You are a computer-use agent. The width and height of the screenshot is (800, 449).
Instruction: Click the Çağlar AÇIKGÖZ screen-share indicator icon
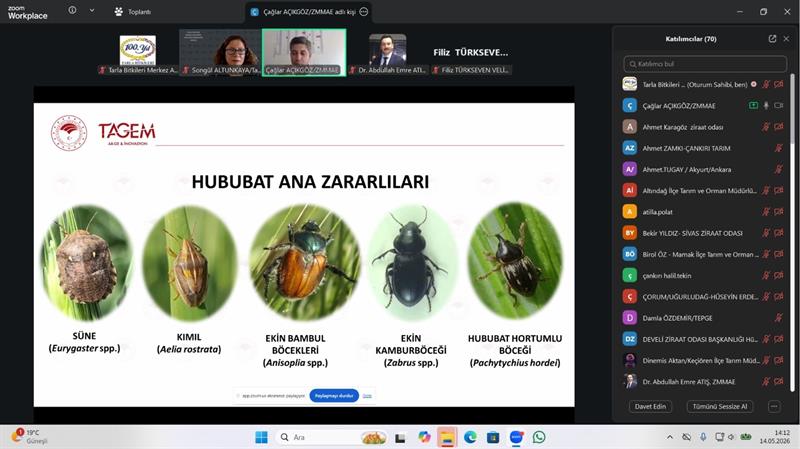click(753, 105)
